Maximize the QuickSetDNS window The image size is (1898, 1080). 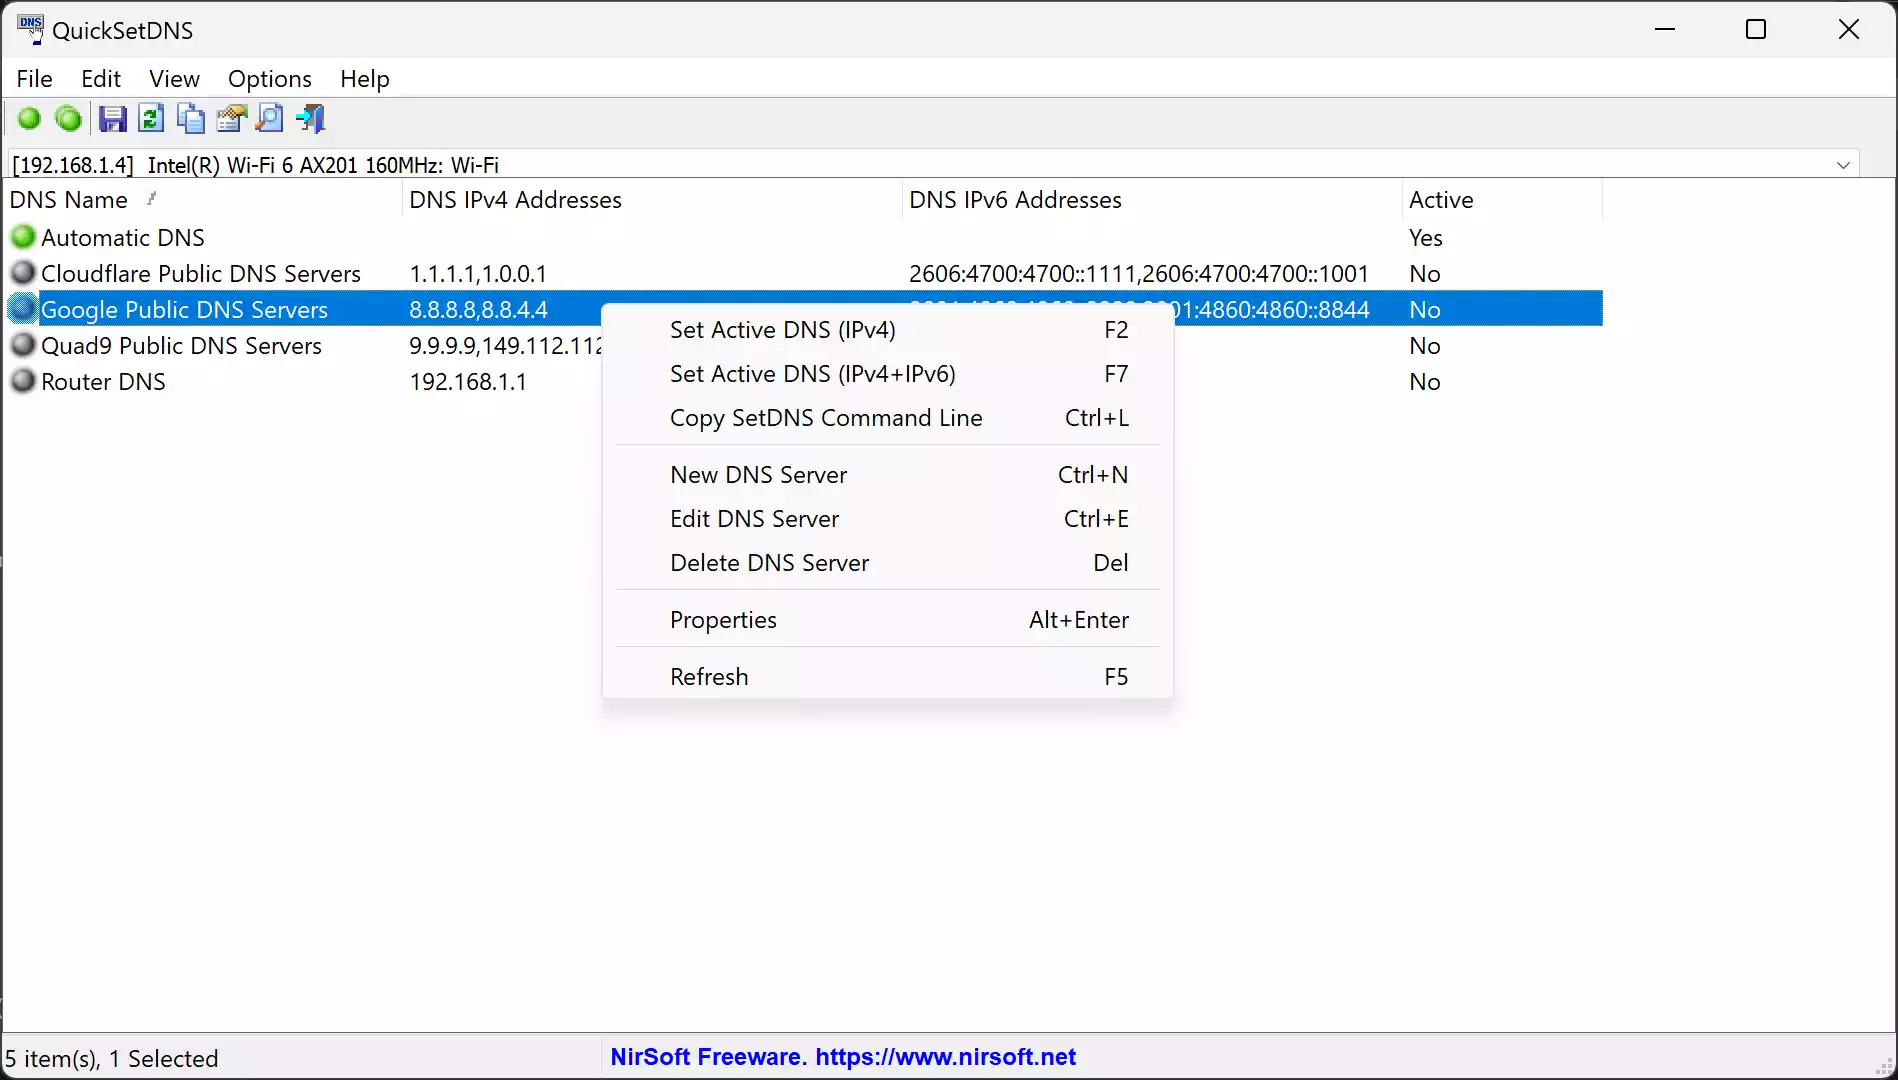coord(1756,29)
